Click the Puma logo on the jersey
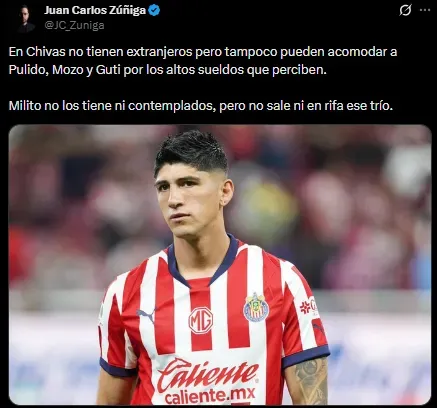This screenshot has width=437, height=408. pos(147,315)
